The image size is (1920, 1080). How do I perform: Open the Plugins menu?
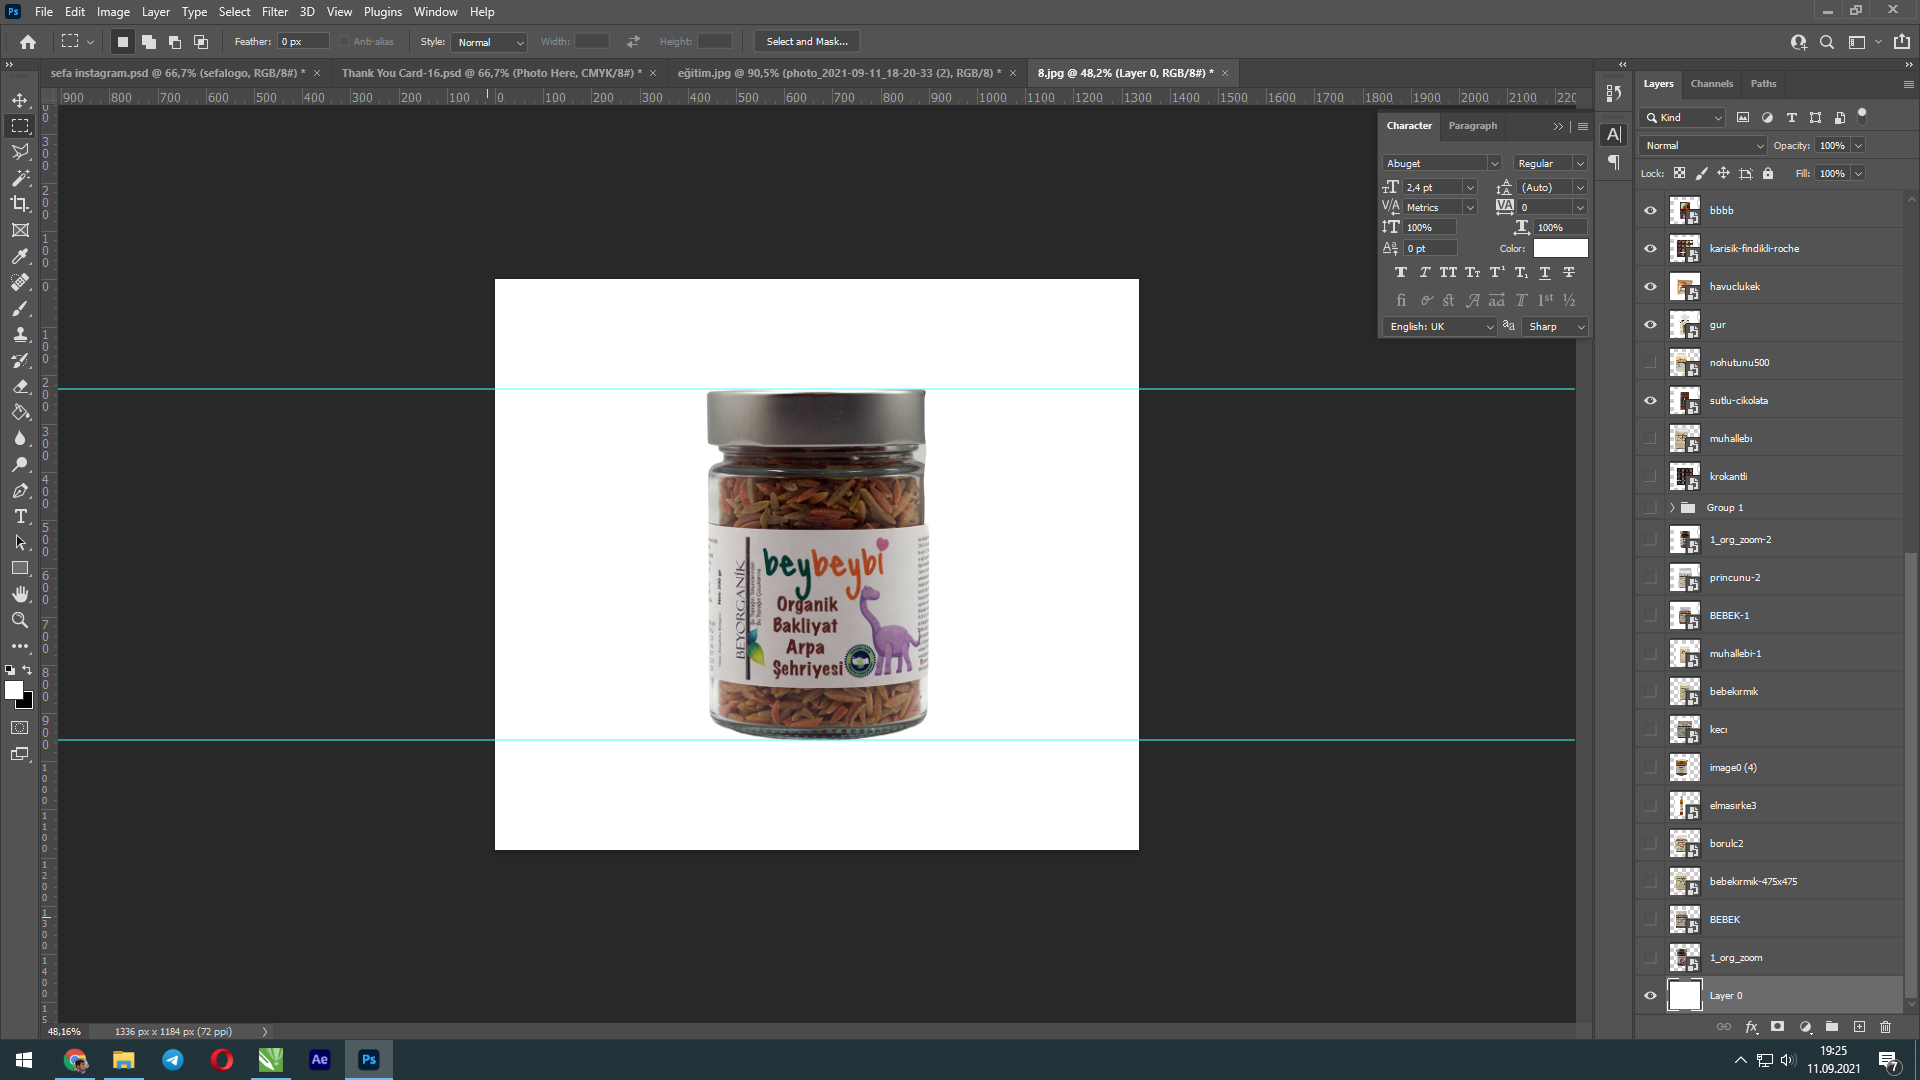coord(383,12)
